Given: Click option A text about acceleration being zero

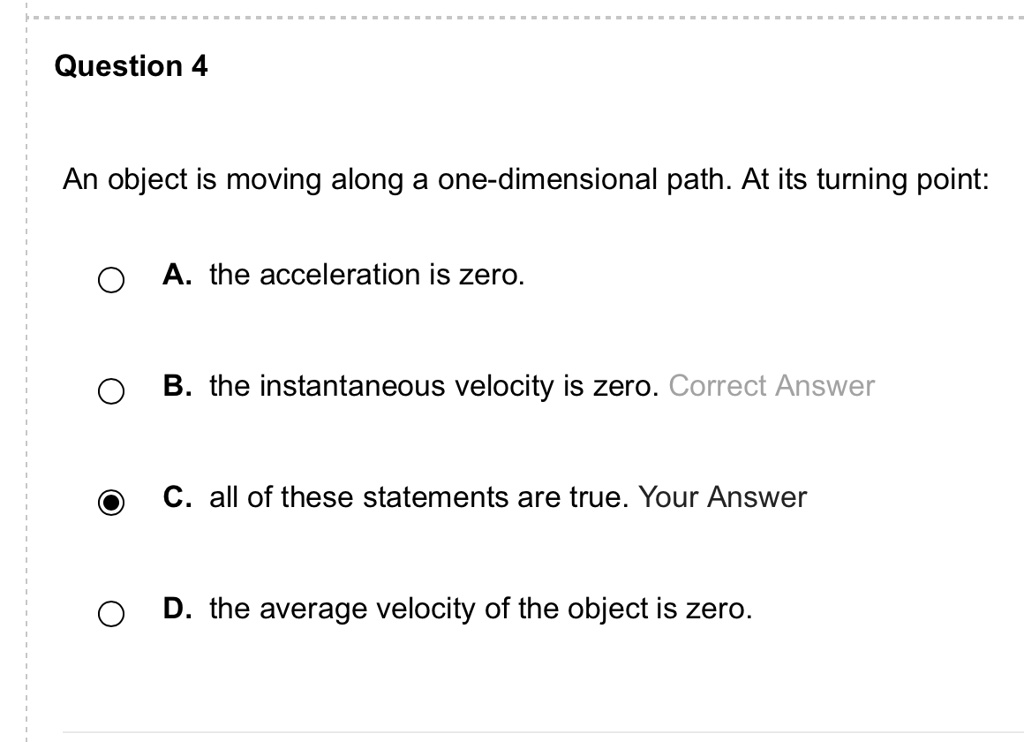Looking at the screenshot, I should 366,275.
